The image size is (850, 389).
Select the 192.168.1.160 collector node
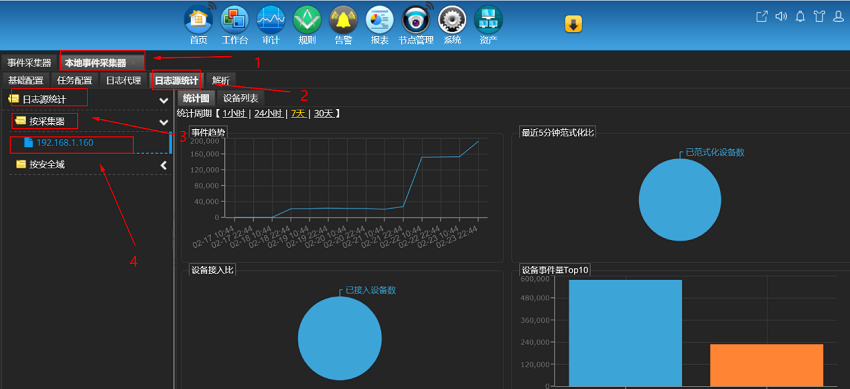coord(65,144)
